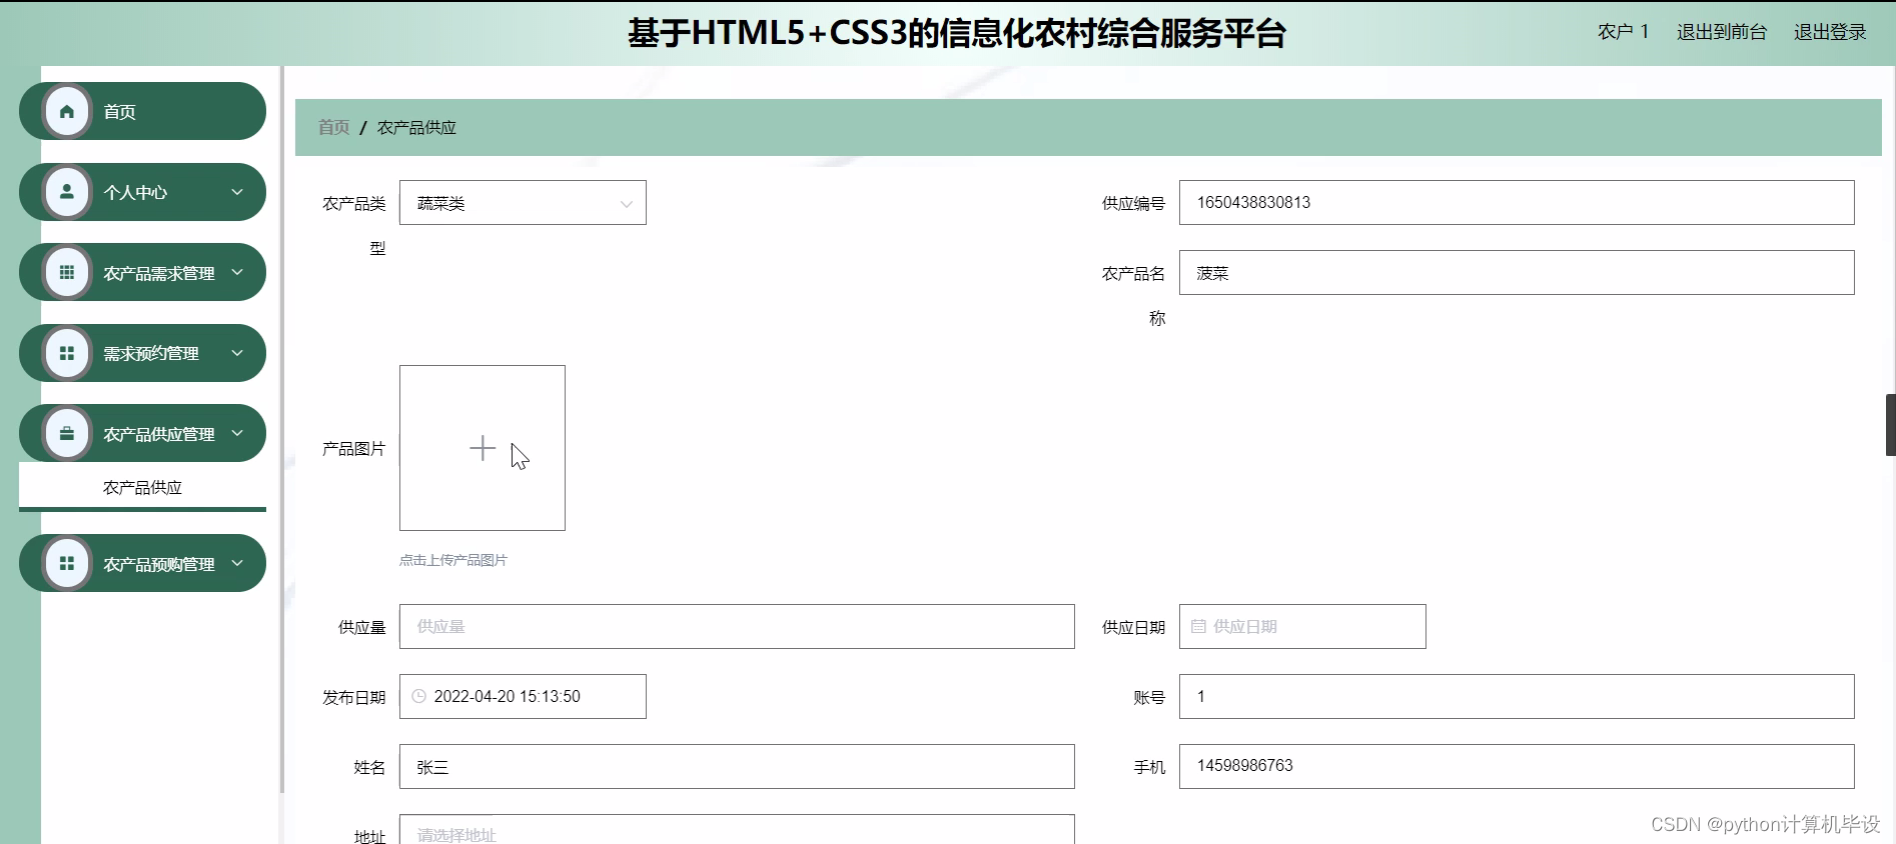The height and width of the screenshot is (844, 1896).
Task: Click the 姓名 field containing 张三
Action: coord(737,766)
